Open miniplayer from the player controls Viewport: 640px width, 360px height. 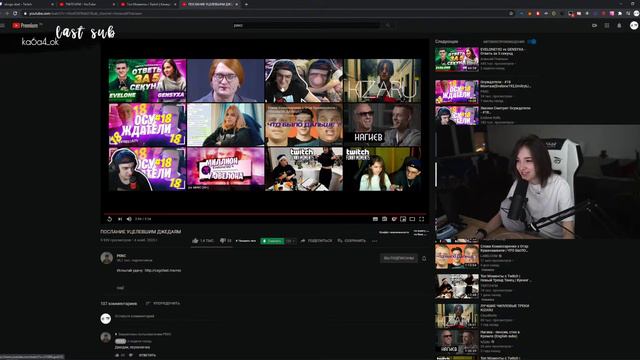tap(403, 219)
